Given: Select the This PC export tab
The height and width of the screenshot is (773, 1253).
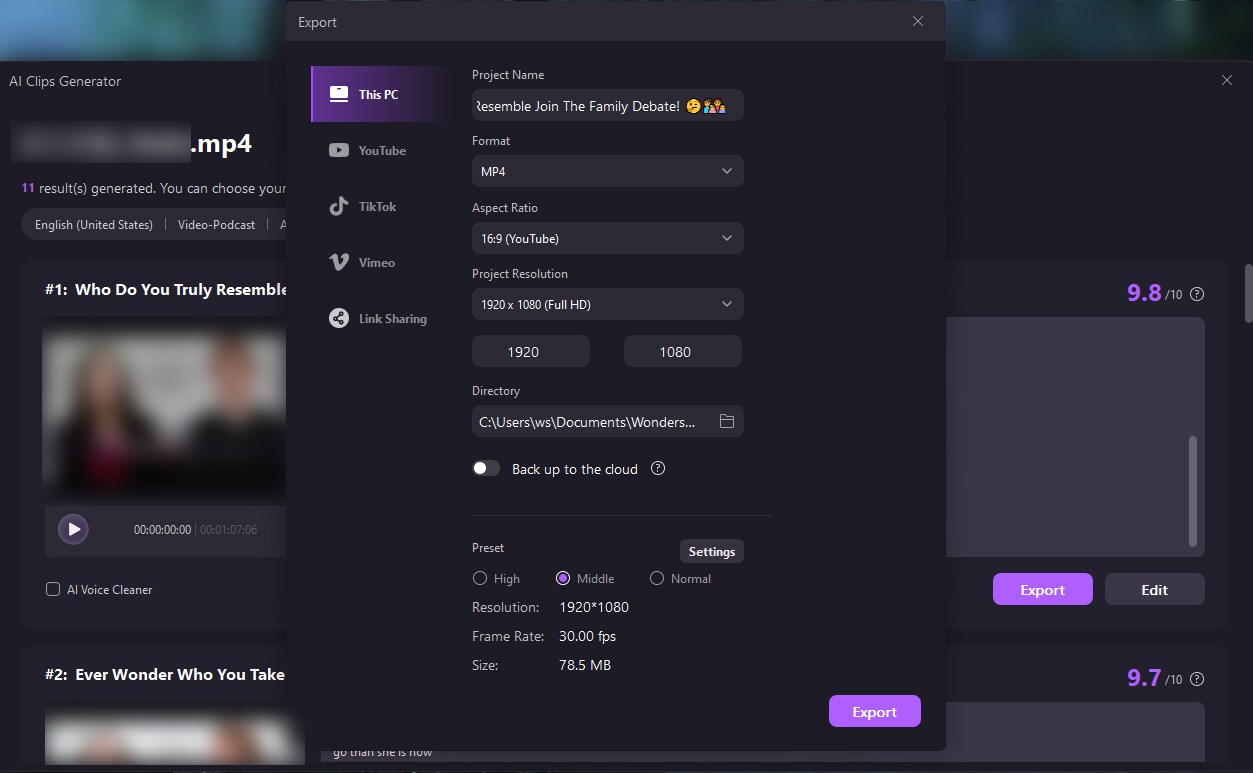Looking at the screenshot, I should point(381,94).
